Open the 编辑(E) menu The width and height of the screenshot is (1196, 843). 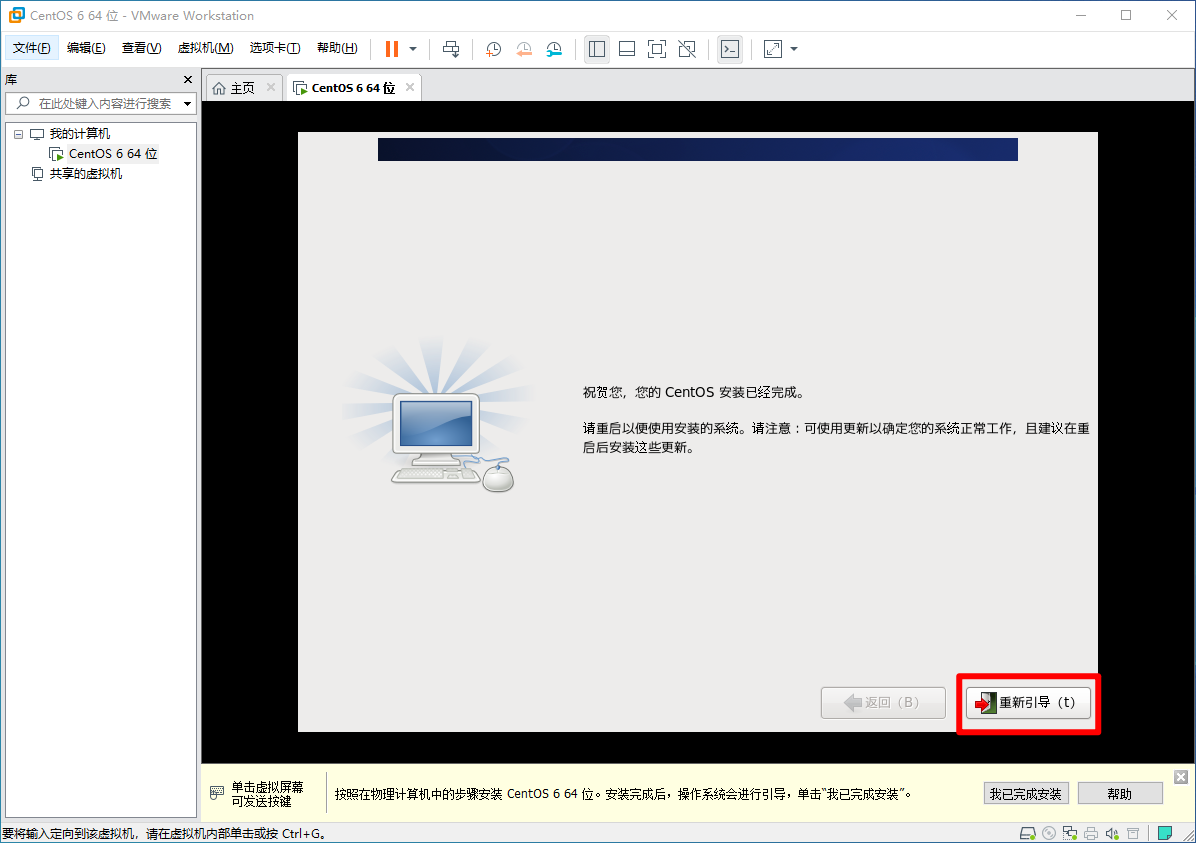[86, 48]
